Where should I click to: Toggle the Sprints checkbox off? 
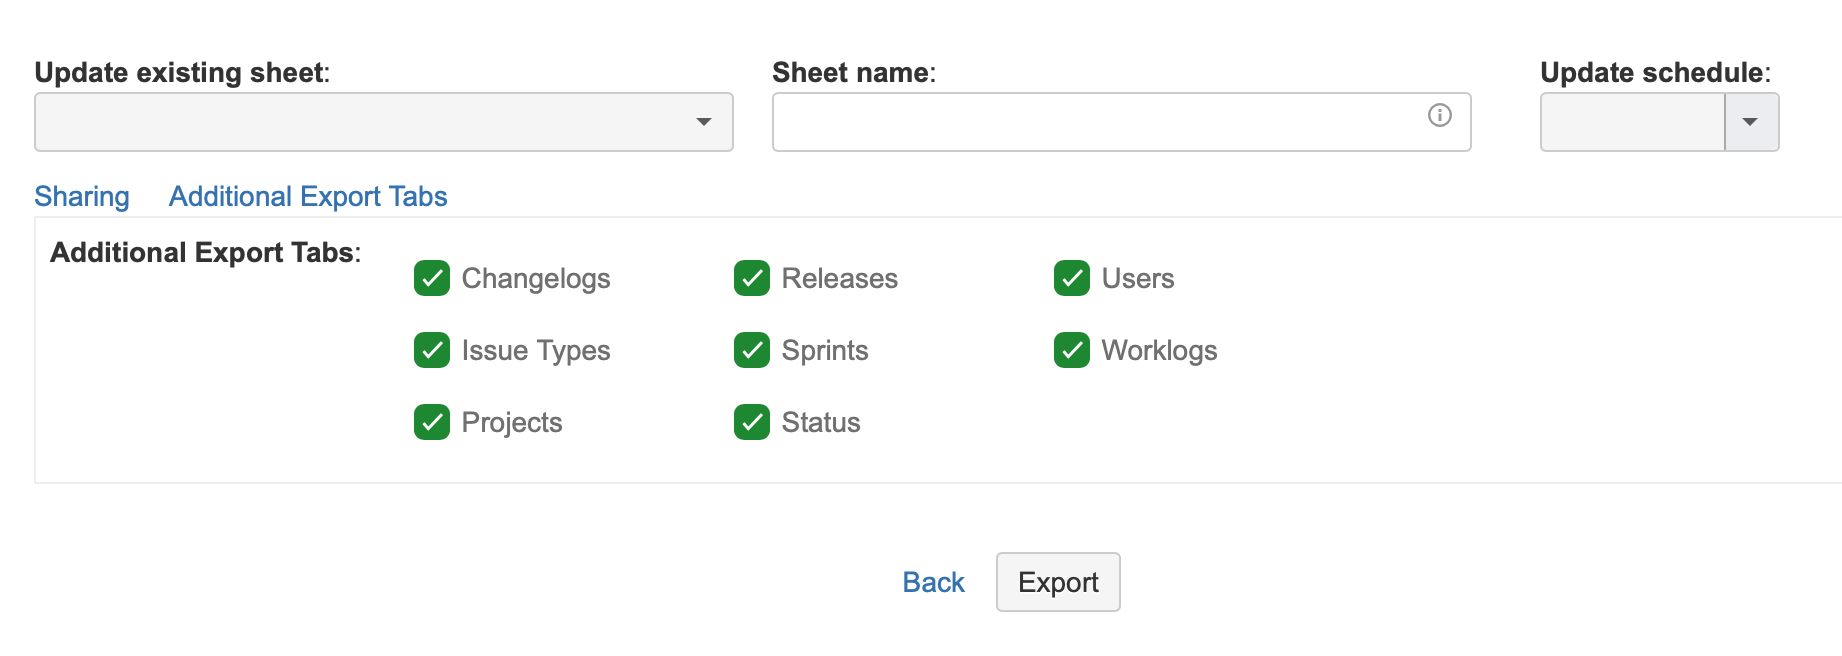(x=752, y=351)
